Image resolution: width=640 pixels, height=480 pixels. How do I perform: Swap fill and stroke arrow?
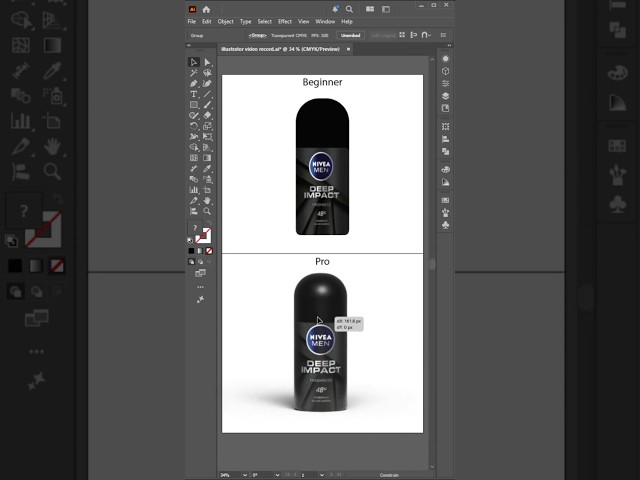coord(209,223)
